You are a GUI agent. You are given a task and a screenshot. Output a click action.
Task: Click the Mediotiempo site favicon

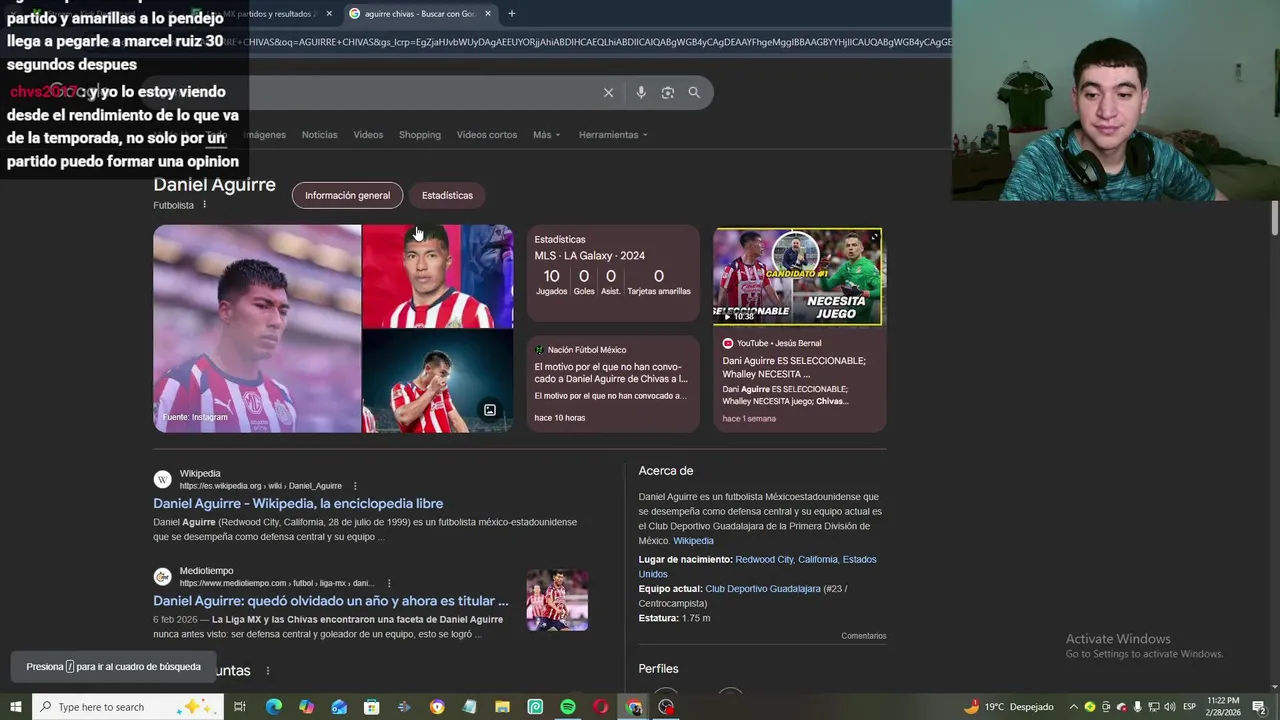[162, 576]
